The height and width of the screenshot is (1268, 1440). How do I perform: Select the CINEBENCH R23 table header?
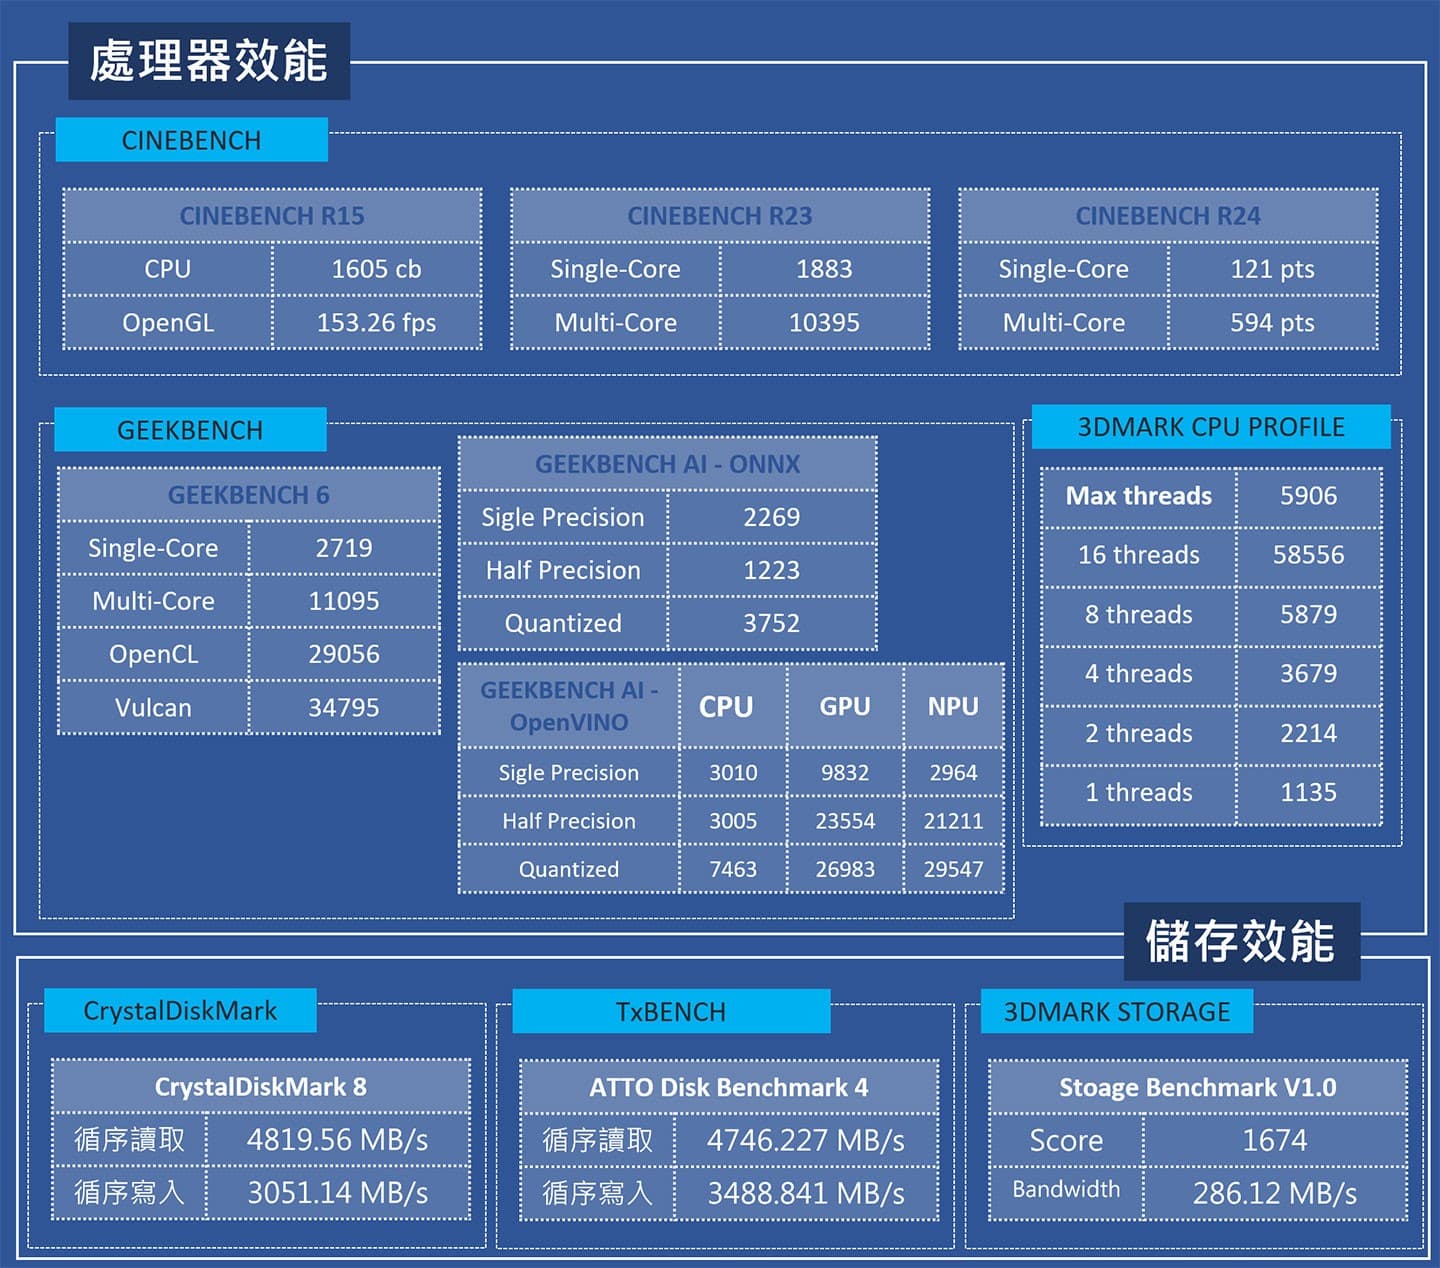tap(720, 216)
